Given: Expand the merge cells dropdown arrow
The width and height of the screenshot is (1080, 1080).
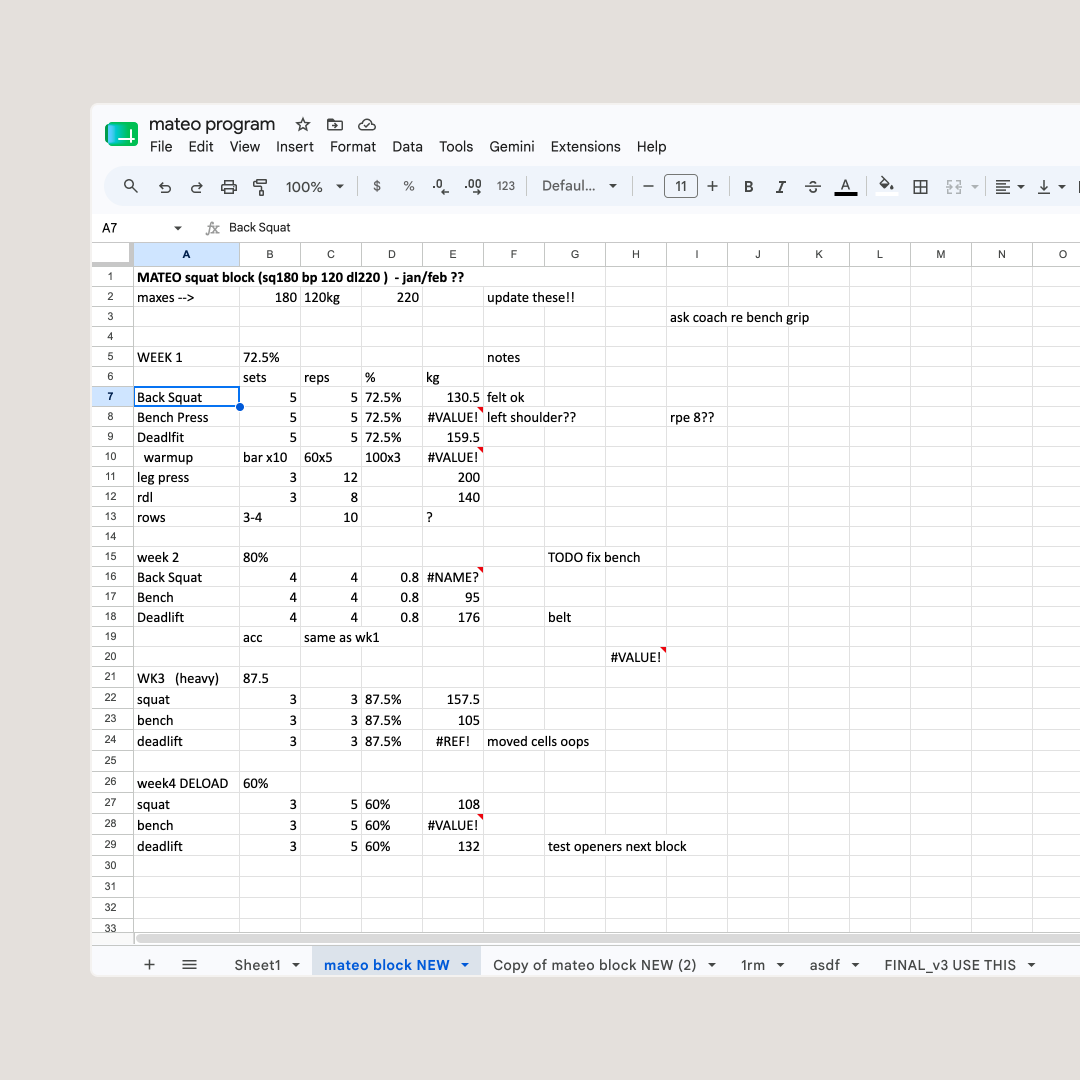Looking at the screenshot, I should click(975, 186).
